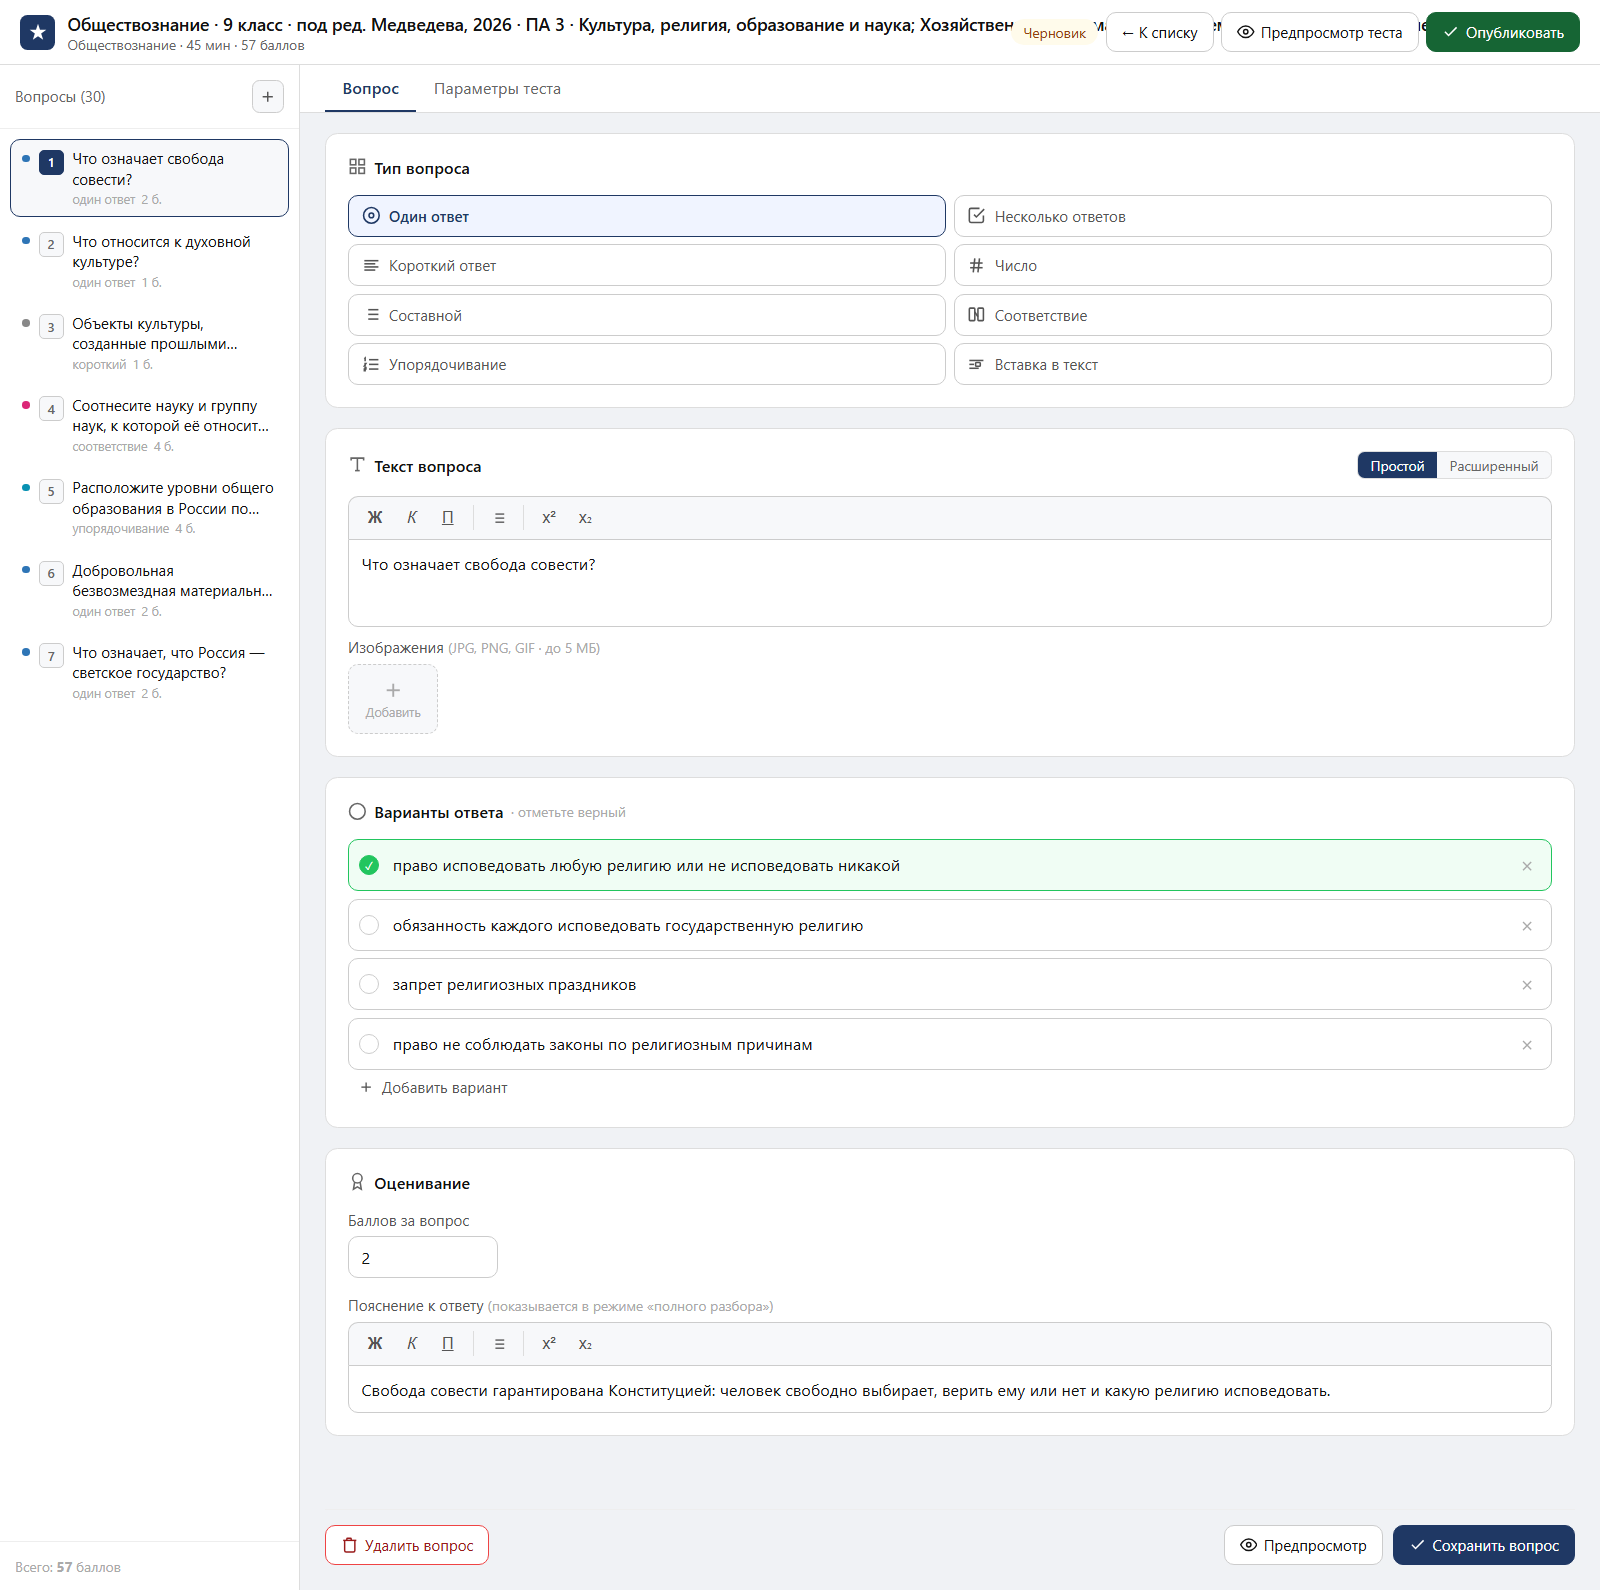Image resolution: width=1600 pixels, height=1590 pixels.
Task: Insert list in question text toolbar
Action: pos(499,518)
